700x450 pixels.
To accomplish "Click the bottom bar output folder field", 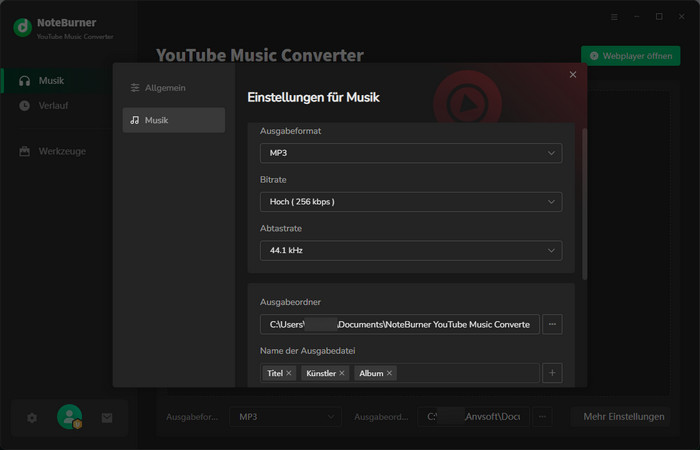I will [473, 417].
